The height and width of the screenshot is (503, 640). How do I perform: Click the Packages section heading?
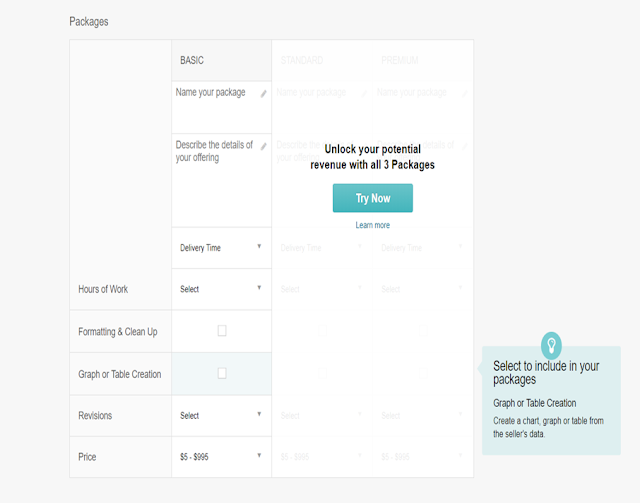click(89, 21)
